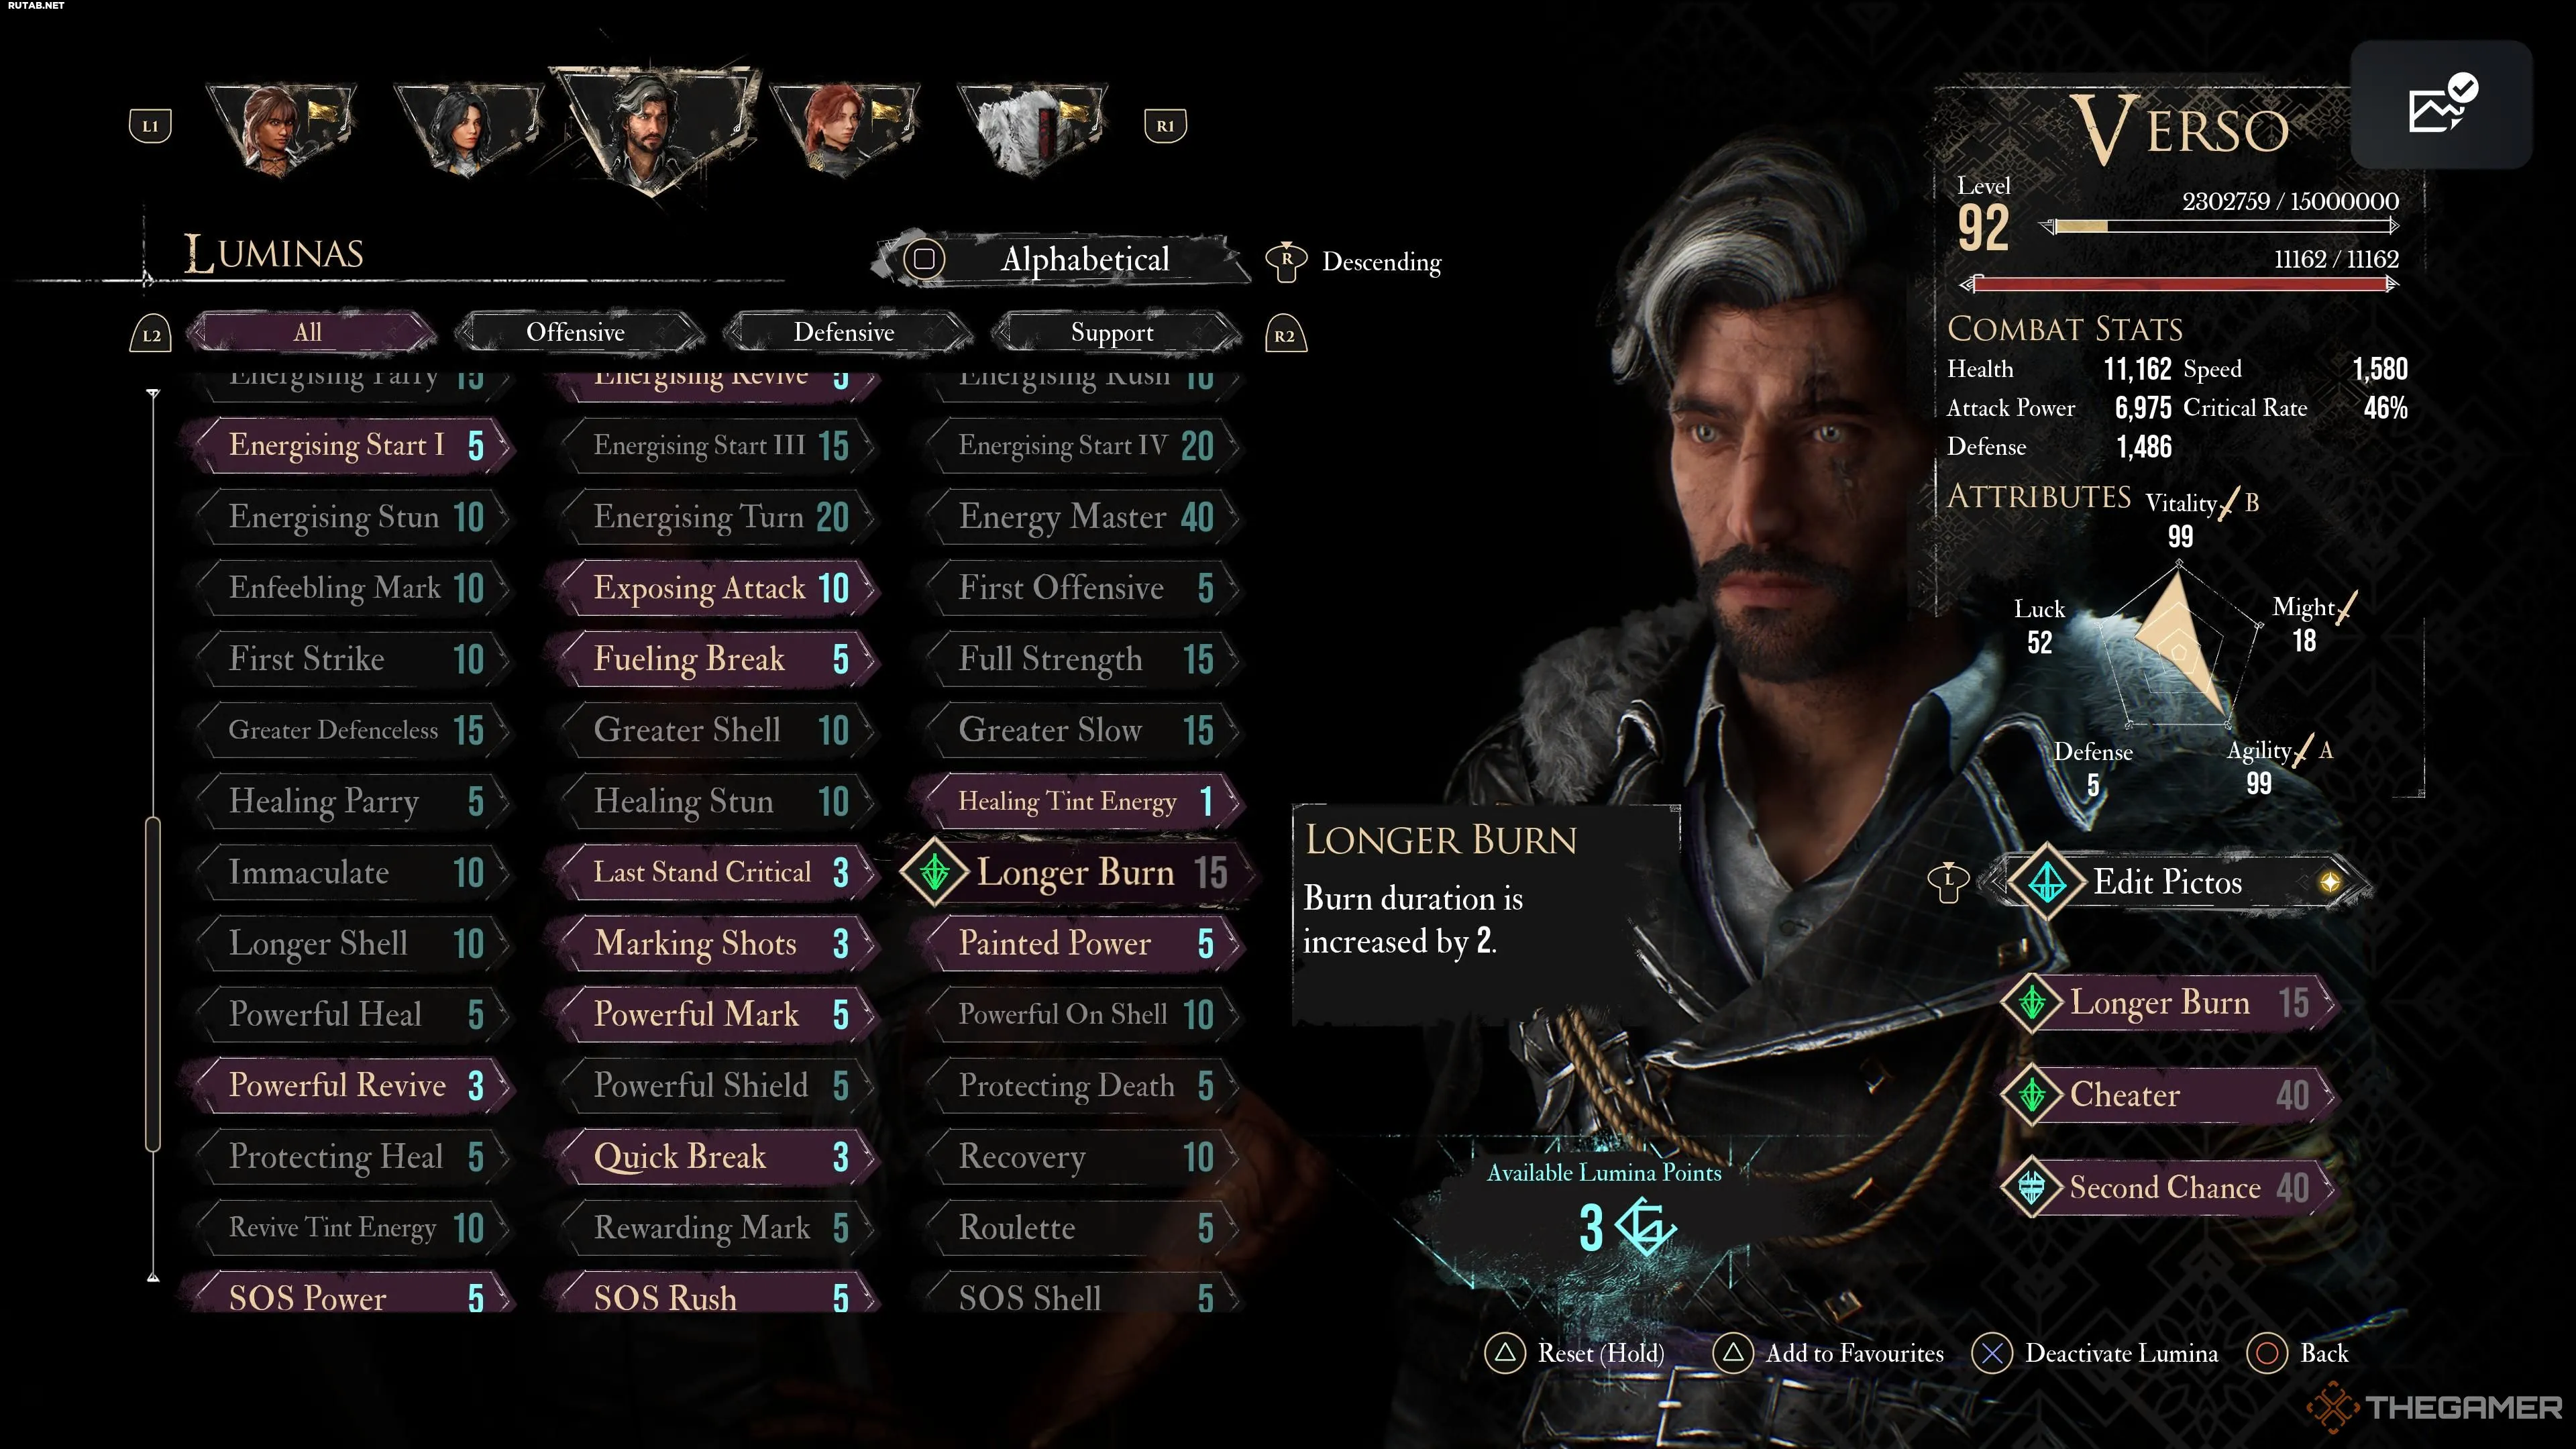Click the Back button
Screen dimensions: 2576x1449
[2297, 1353]
